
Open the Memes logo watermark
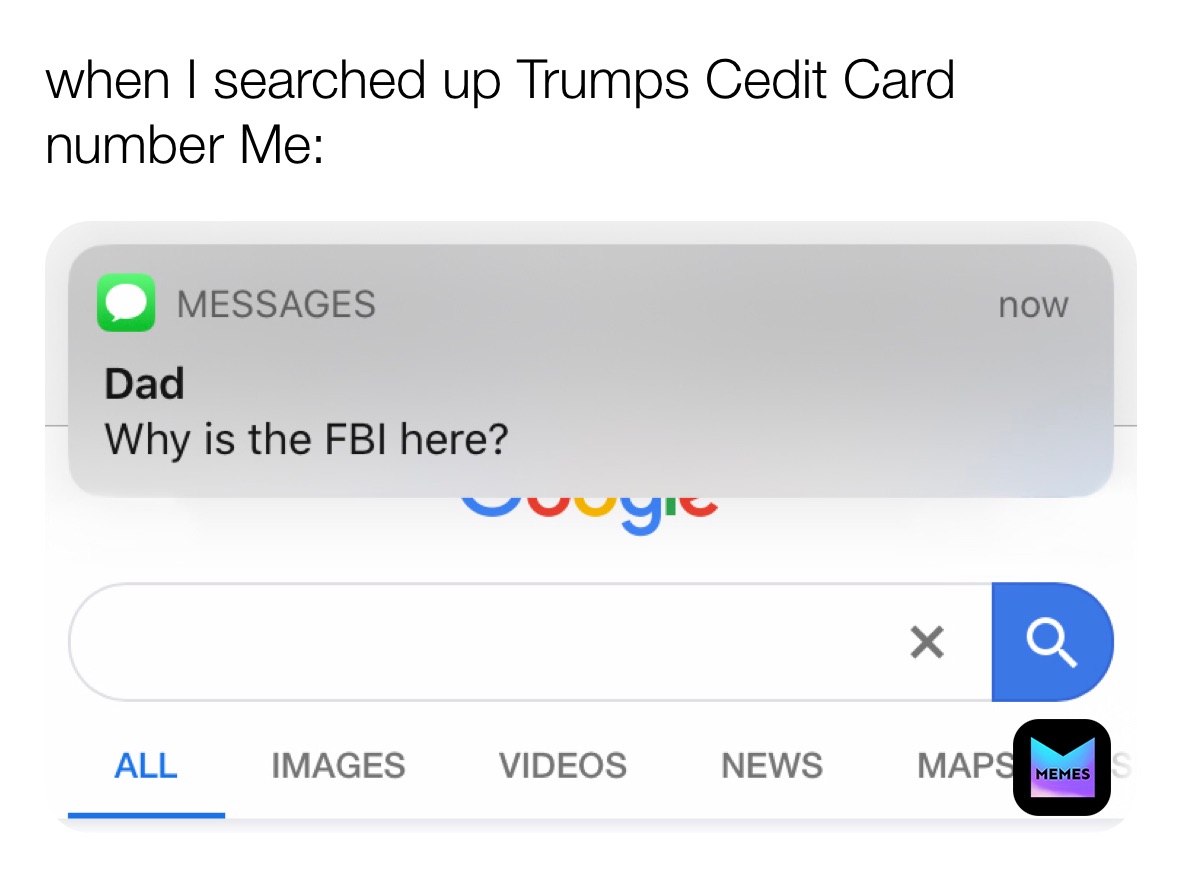1061,767
